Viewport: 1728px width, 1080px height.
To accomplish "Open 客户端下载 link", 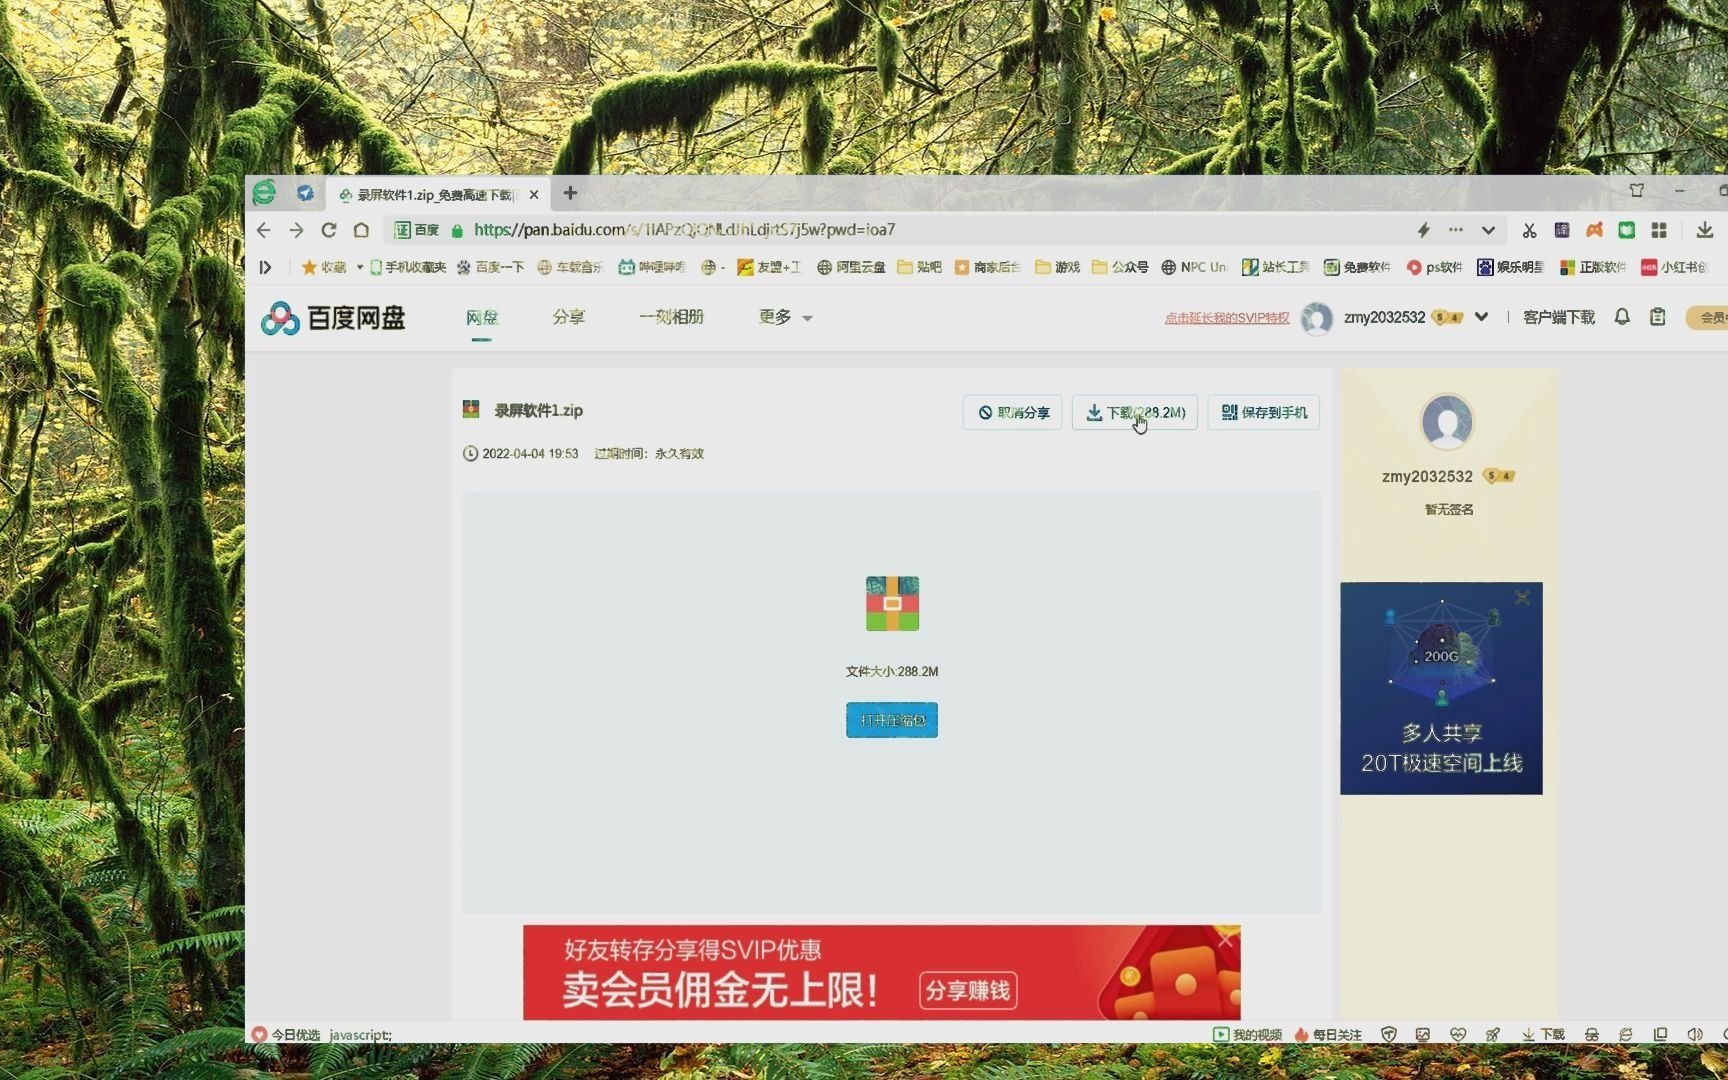I will pos(1559,317).
